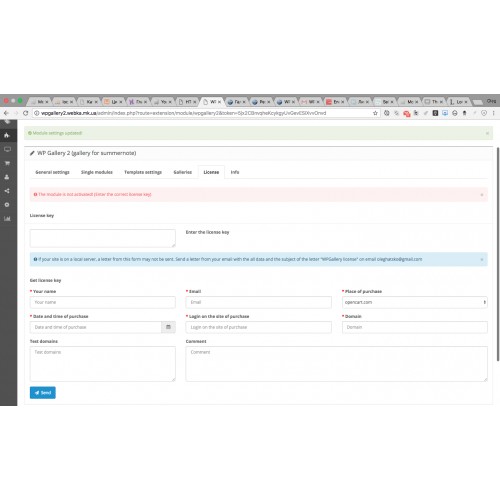
Task: Expand the Place of purchase dropdown
Action: point(415,302)
